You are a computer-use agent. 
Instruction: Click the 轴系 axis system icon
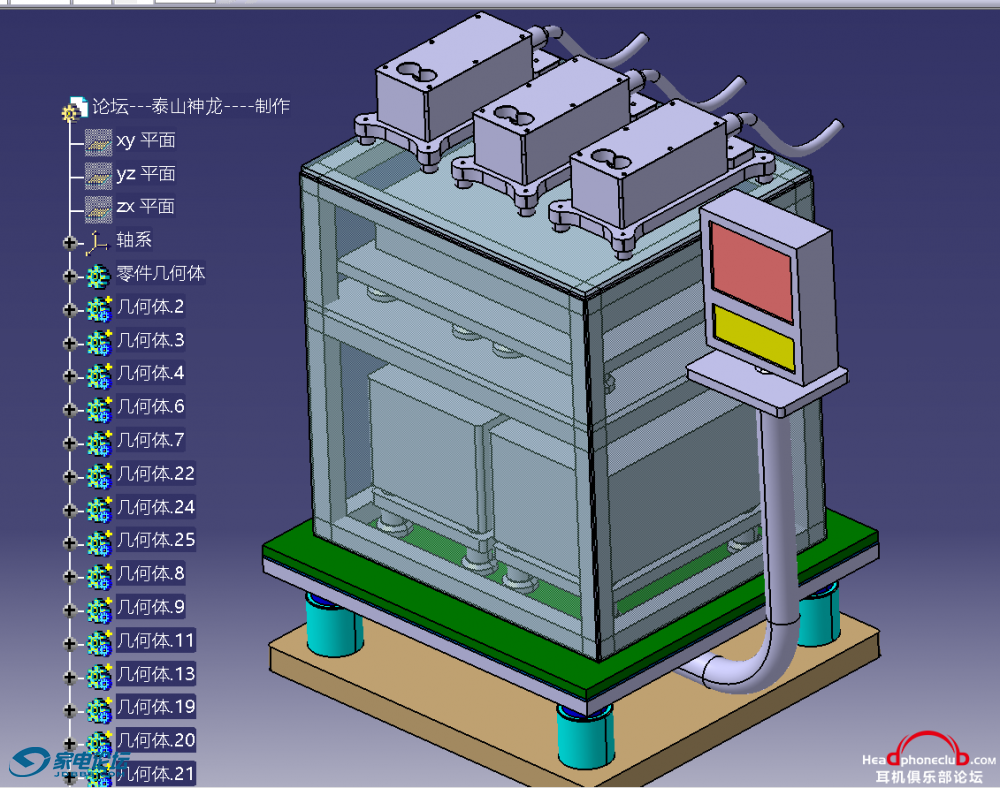[x=98, y=241]
